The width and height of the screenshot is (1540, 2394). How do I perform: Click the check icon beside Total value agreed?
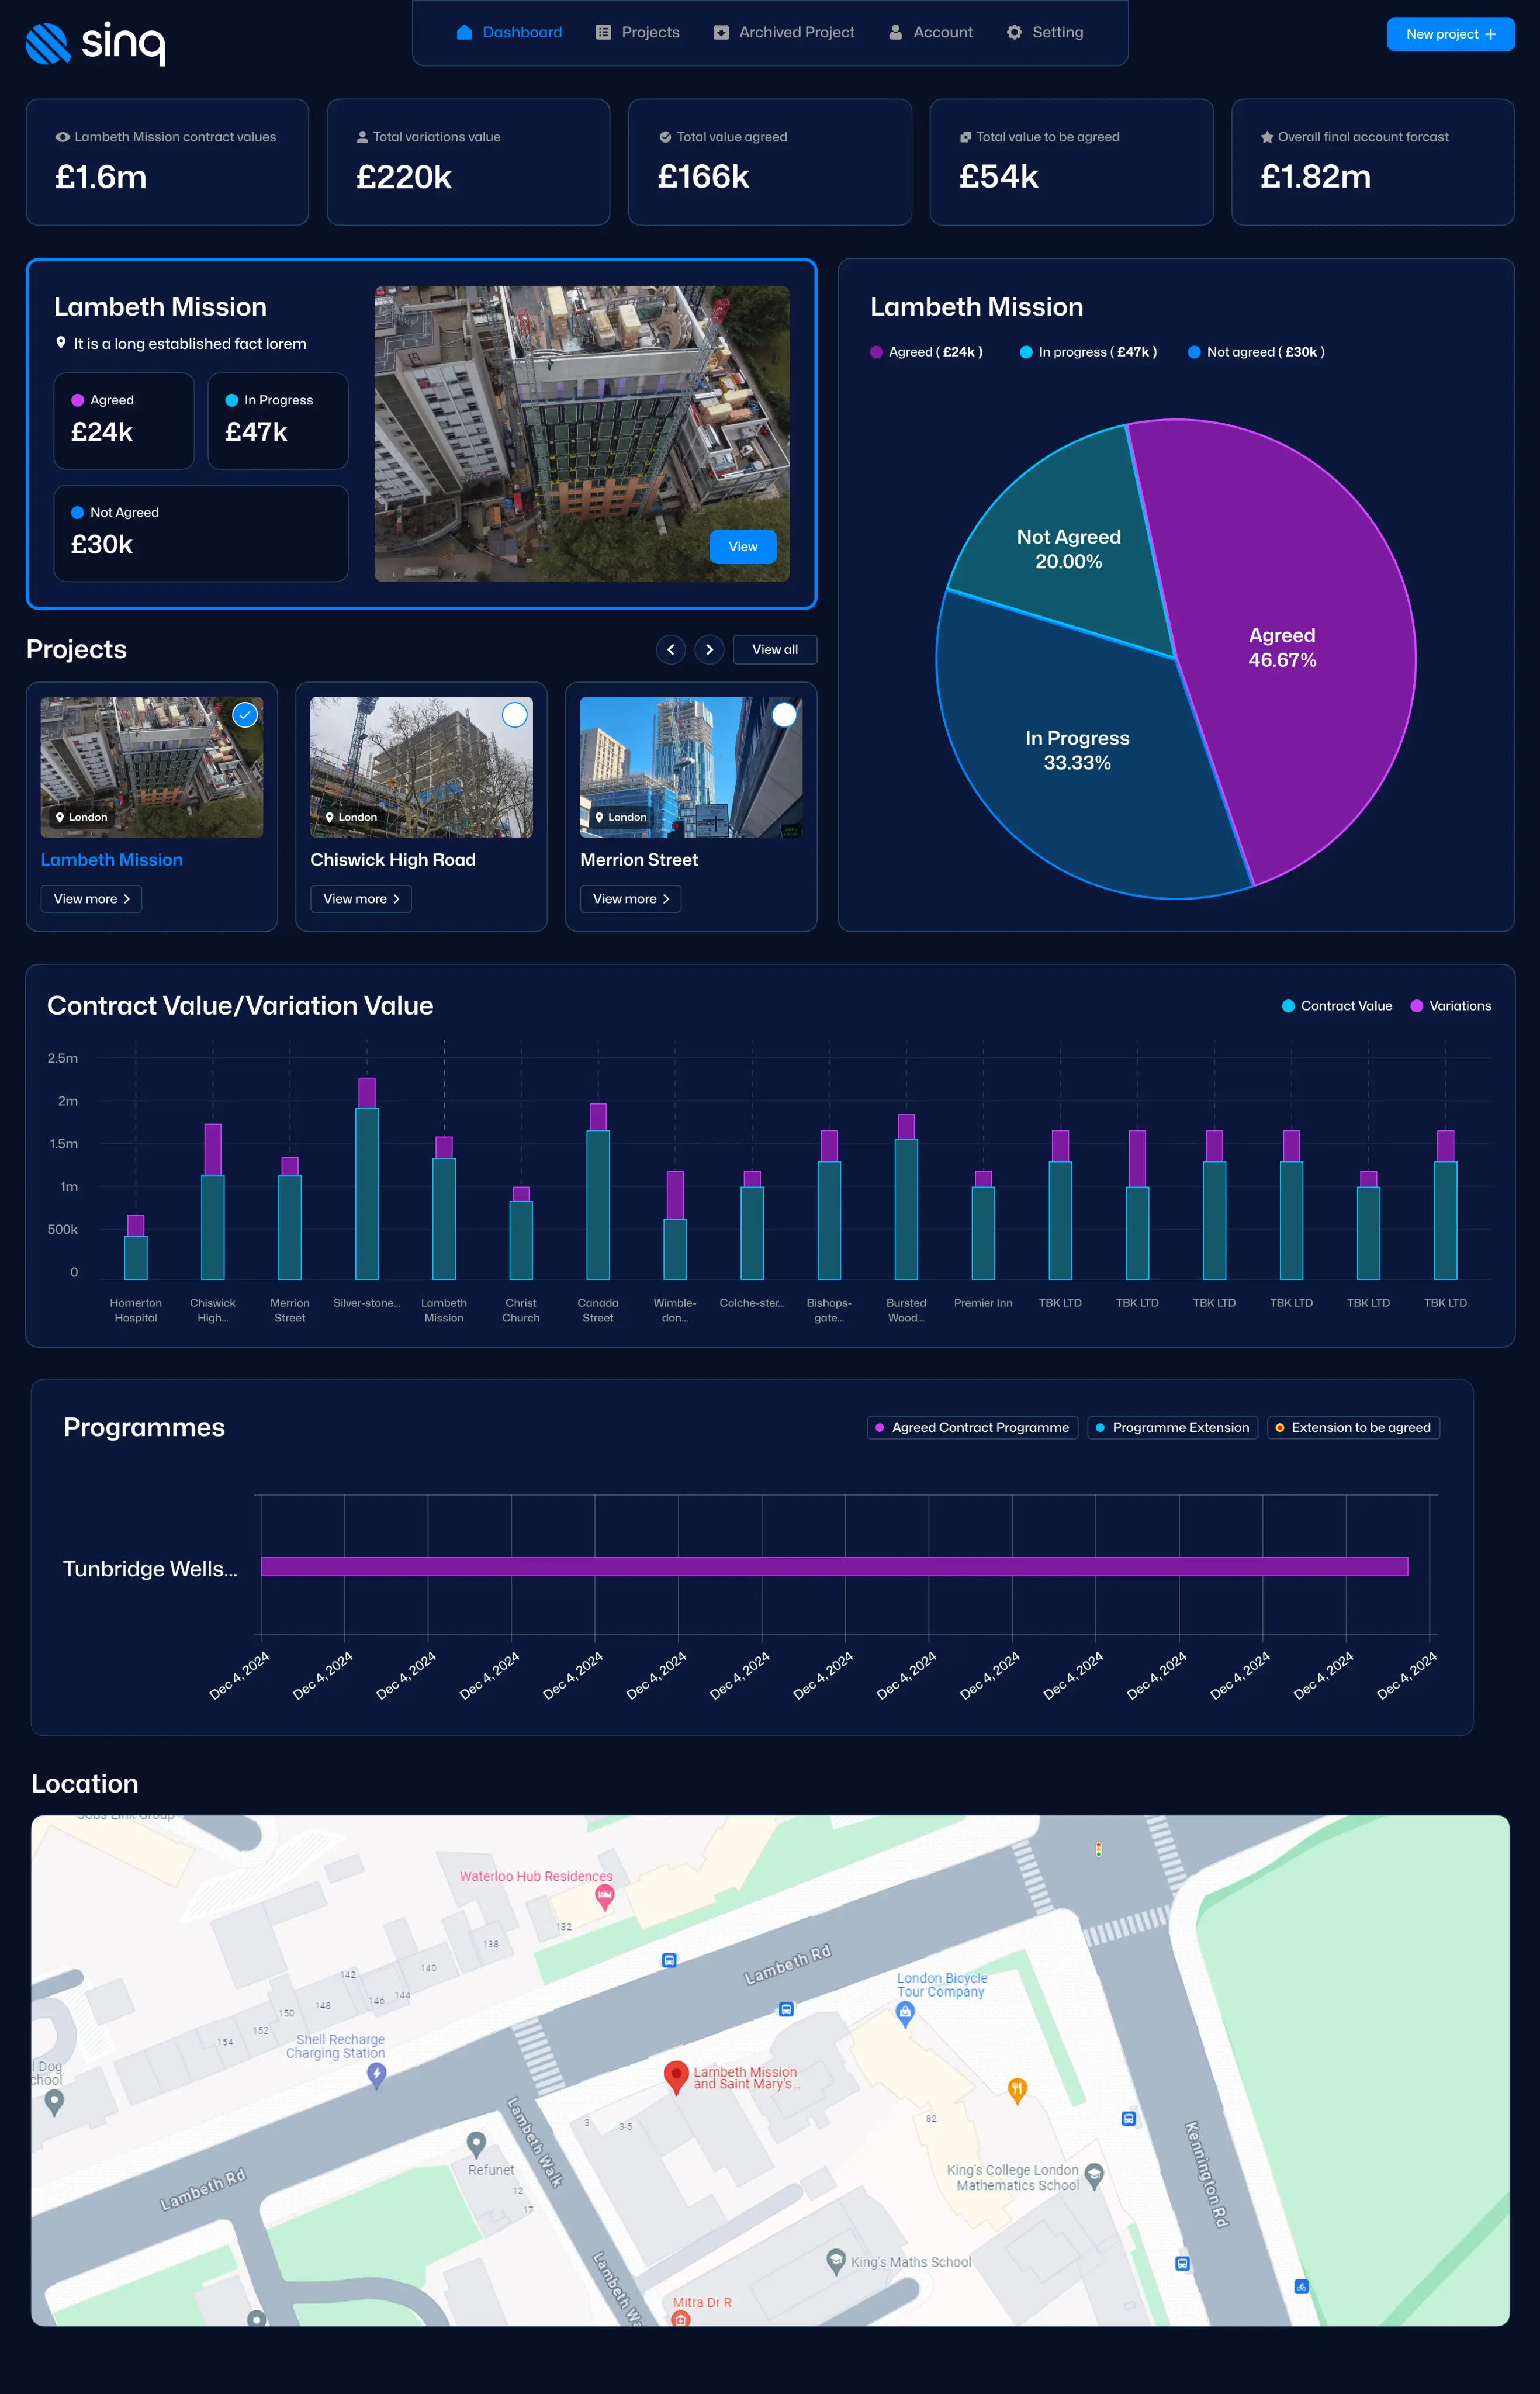tap(665, 137)
